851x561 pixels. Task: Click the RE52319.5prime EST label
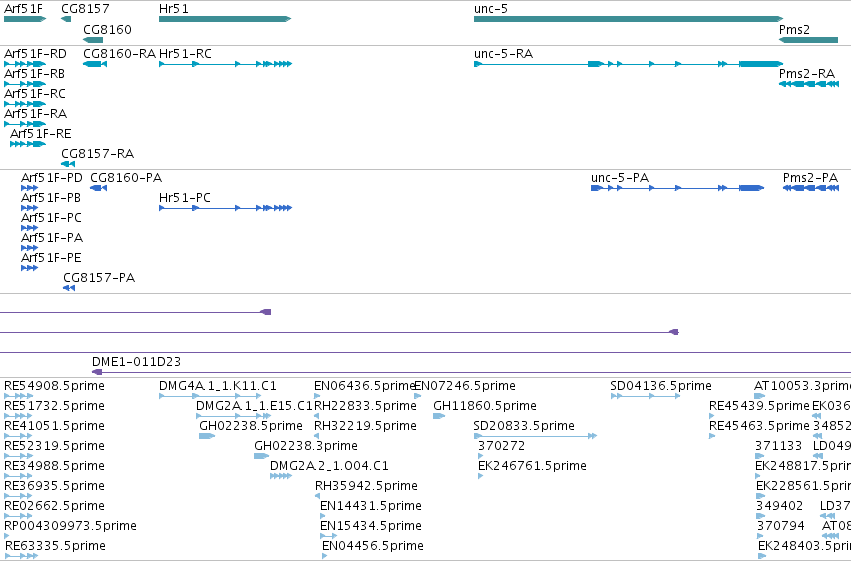coord(54,446)
